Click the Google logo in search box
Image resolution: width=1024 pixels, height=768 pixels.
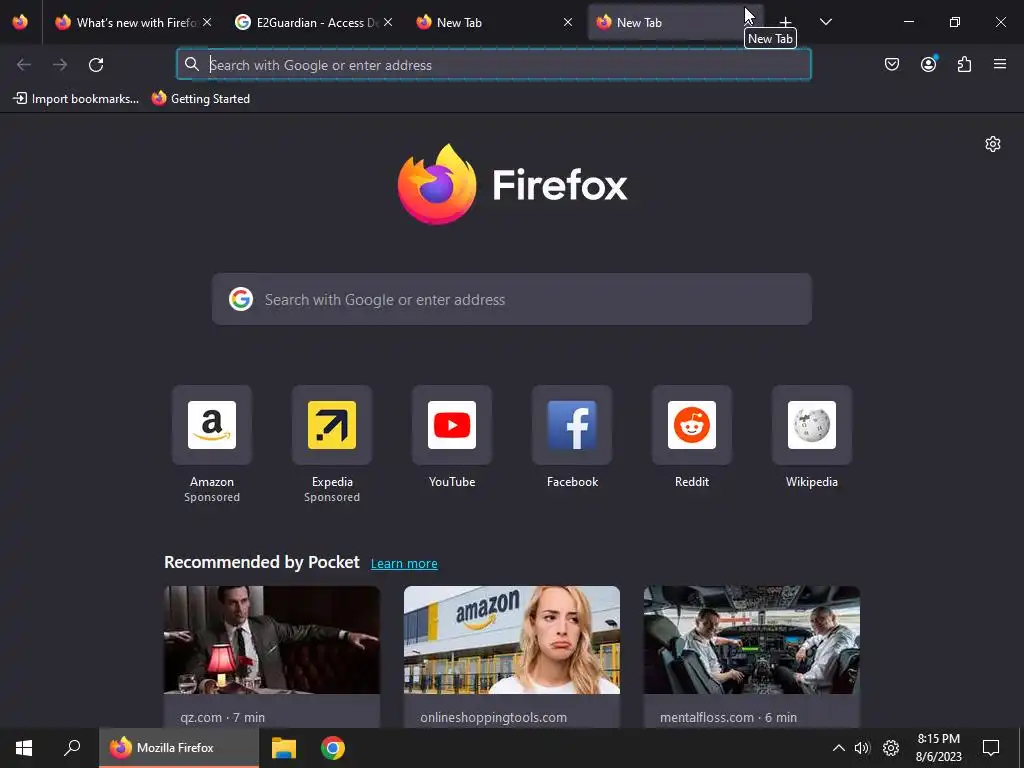(241, 299)
